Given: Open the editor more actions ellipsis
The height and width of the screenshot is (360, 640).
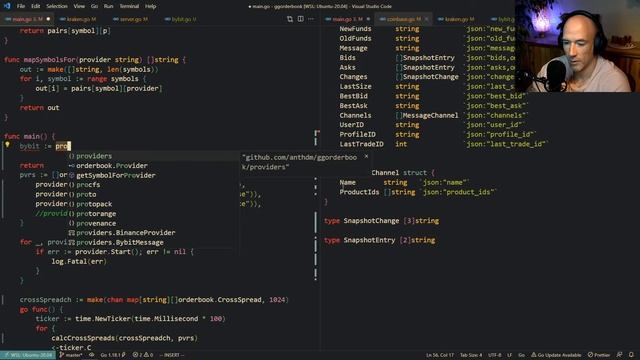Looking at the screenshot, I should coord(311,19).
